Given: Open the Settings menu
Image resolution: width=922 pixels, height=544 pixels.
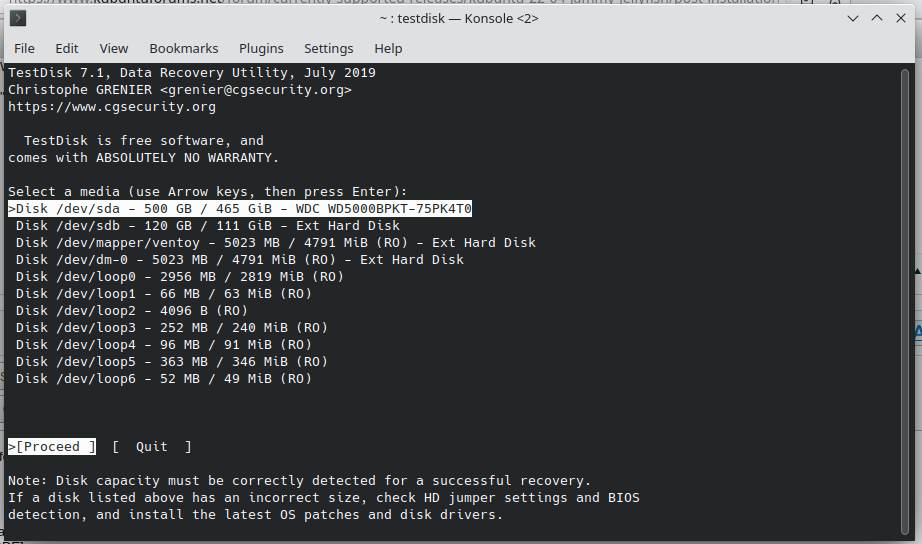Looking at the screenshot, I should tap(329, 48).
